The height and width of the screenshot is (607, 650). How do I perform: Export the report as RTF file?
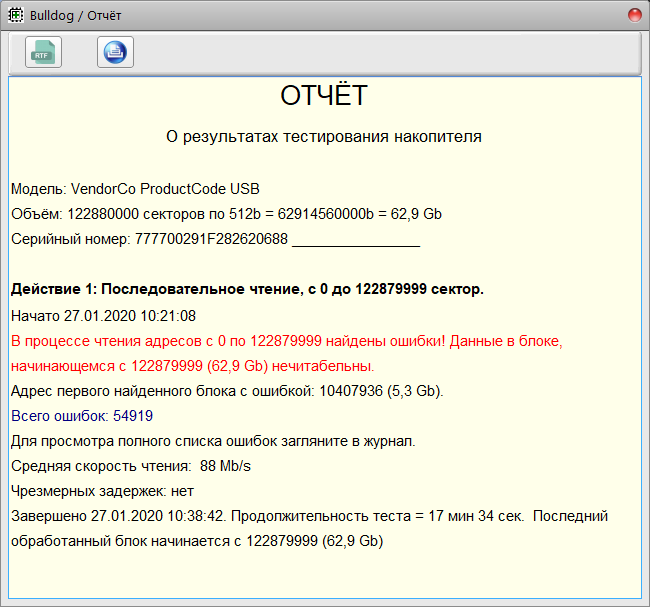pyautogui.click(x=44, y=52)
